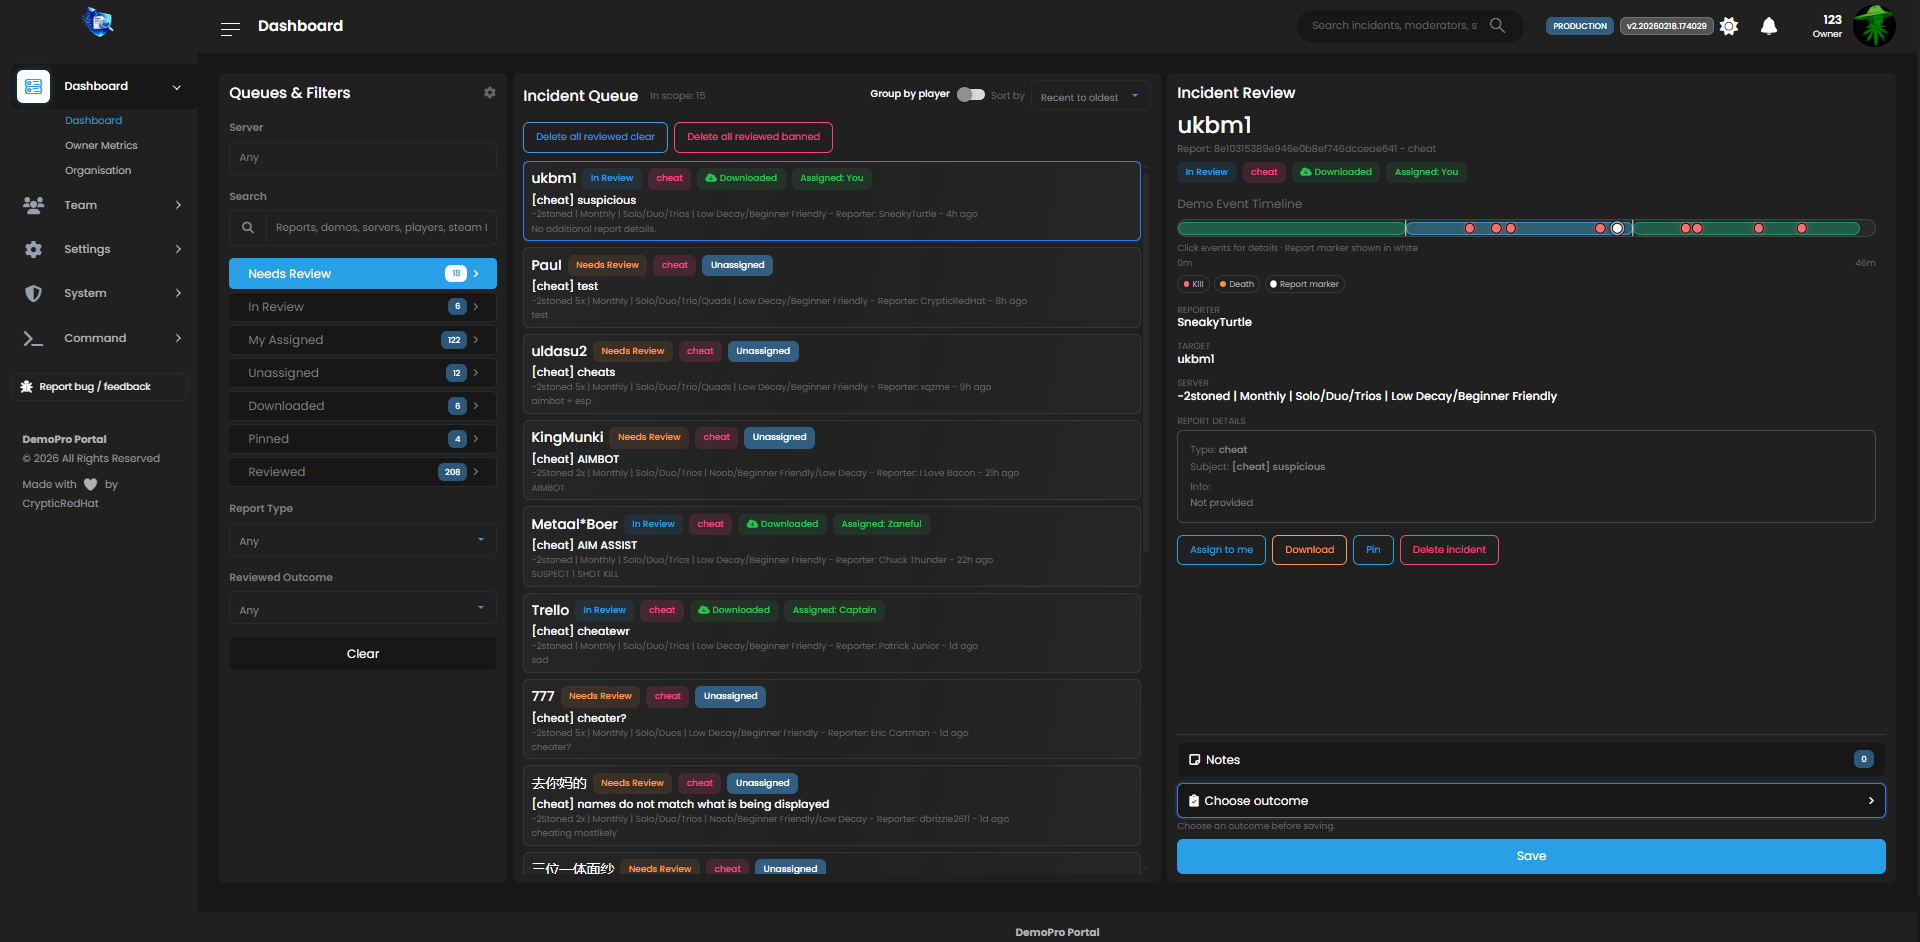Toggle Group by player switch
Viewport: 1920px width, 942px height.
970,95
